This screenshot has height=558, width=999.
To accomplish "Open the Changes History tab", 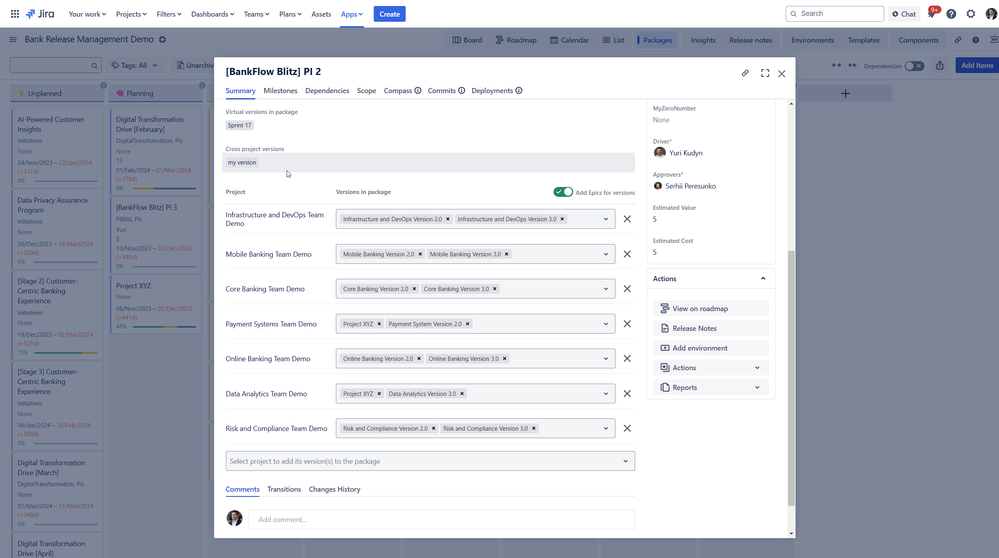I will coord(334,489).
